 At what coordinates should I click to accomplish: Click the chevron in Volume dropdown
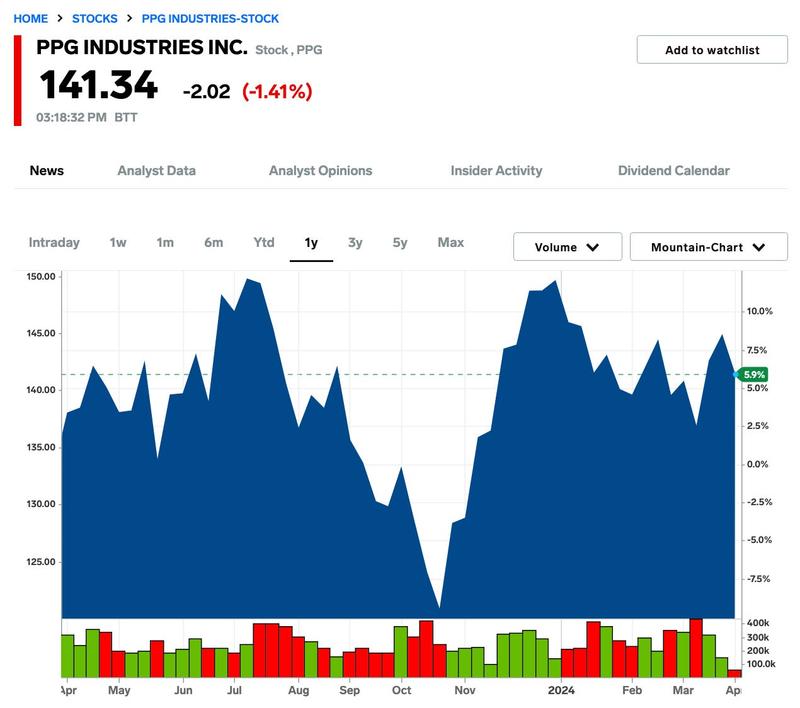click(x=592, y=247)
